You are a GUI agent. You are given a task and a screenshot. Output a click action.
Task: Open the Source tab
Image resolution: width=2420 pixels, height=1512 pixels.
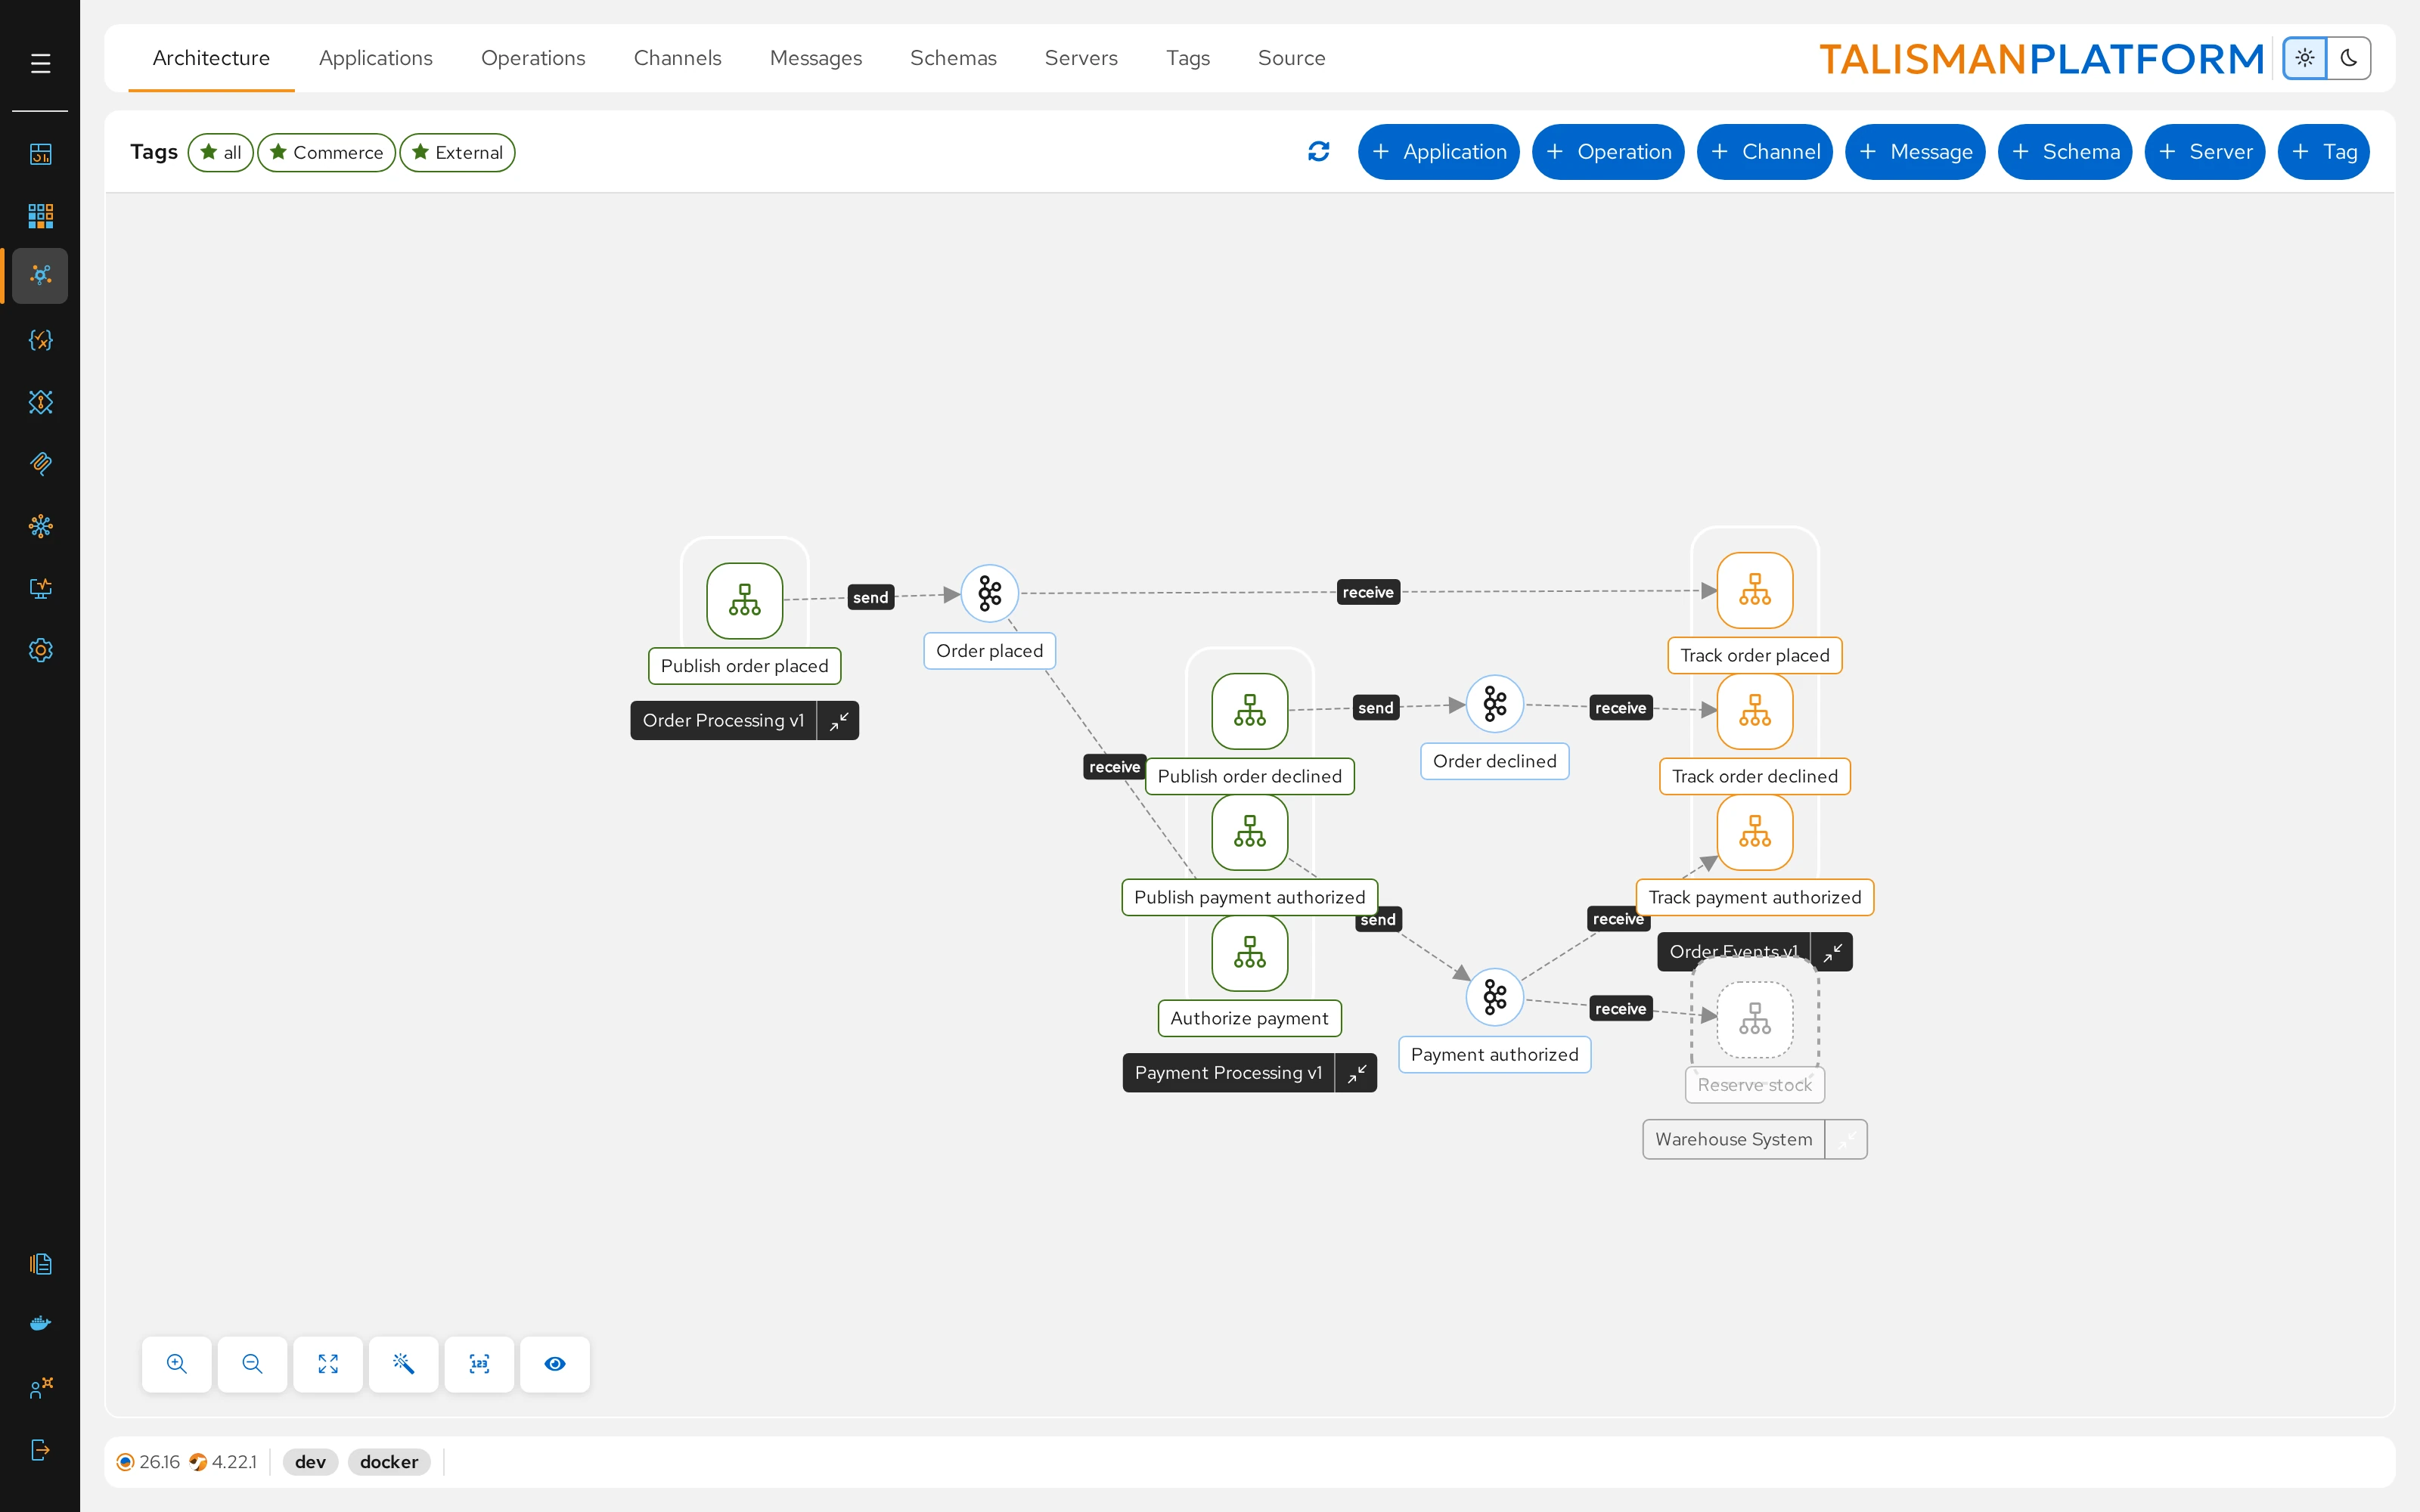[1291, 58]
